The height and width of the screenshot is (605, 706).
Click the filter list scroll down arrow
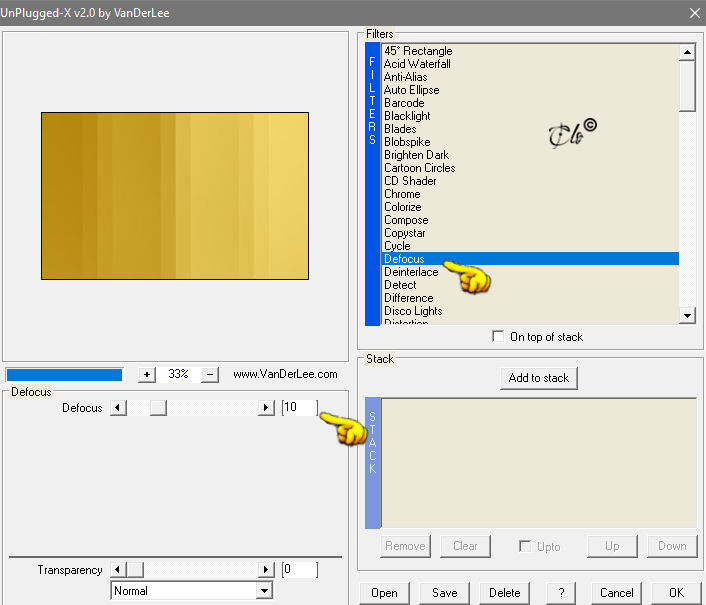687,316
